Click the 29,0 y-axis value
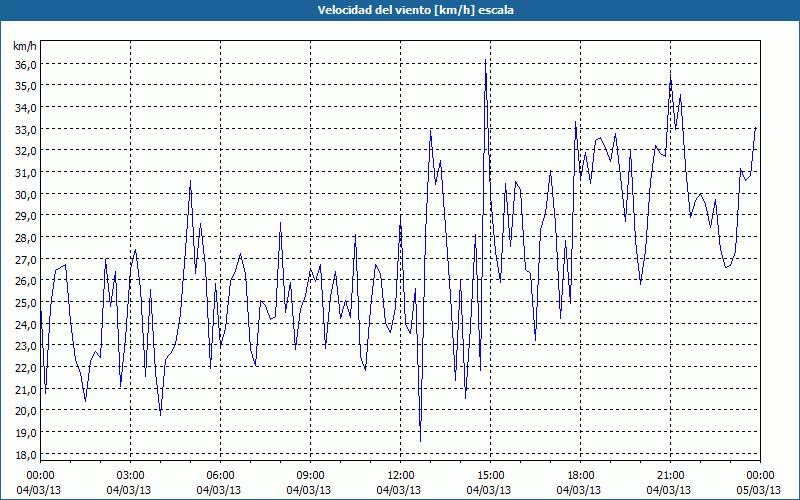The height and width of the screenshot is (500, 800). click(25, 216)
